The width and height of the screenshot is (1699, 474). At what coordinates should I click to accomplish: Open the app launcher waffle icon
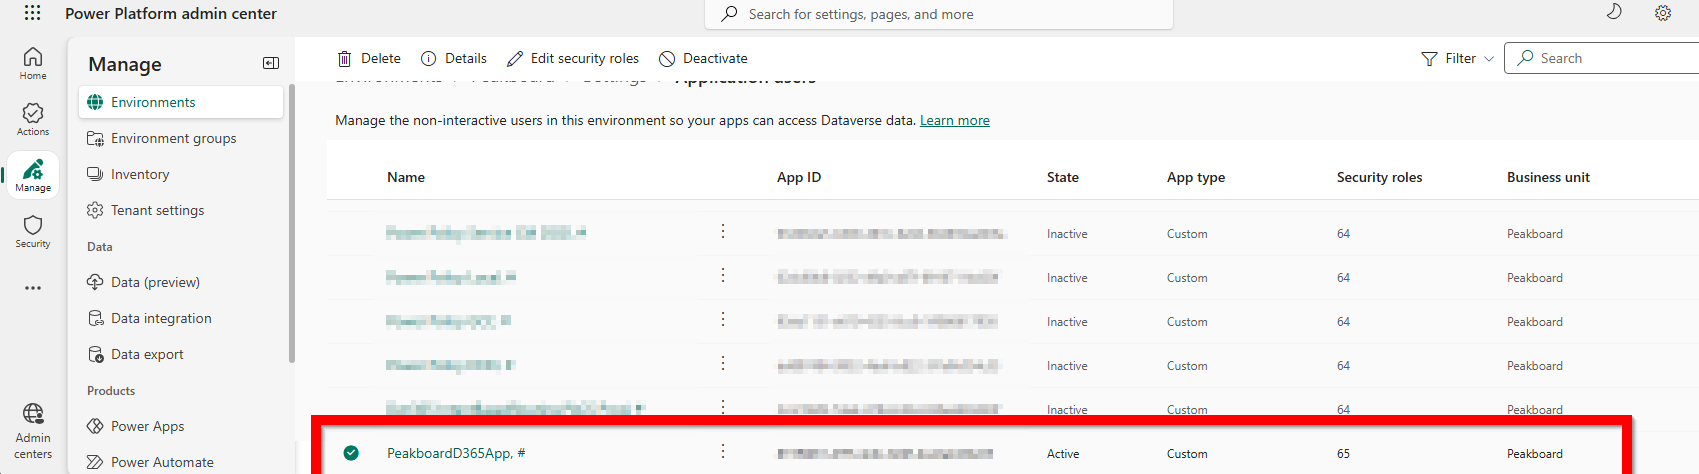32,13
